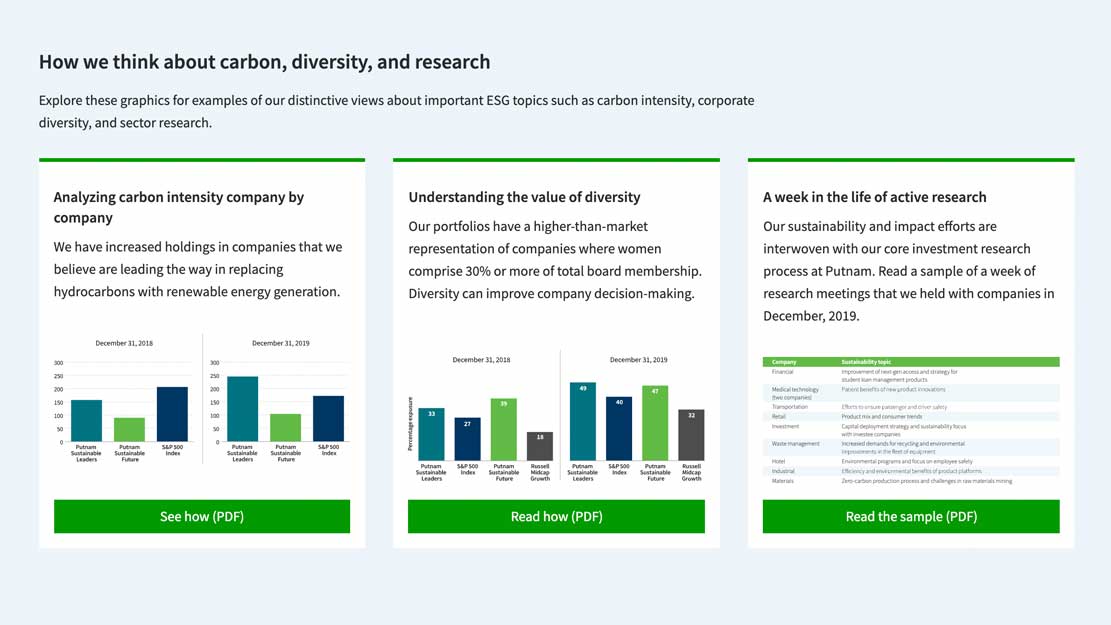Viewport: 1111px width, 625px height.
Task: Click the "See how (PDF)" button
Action: point(201,516)
